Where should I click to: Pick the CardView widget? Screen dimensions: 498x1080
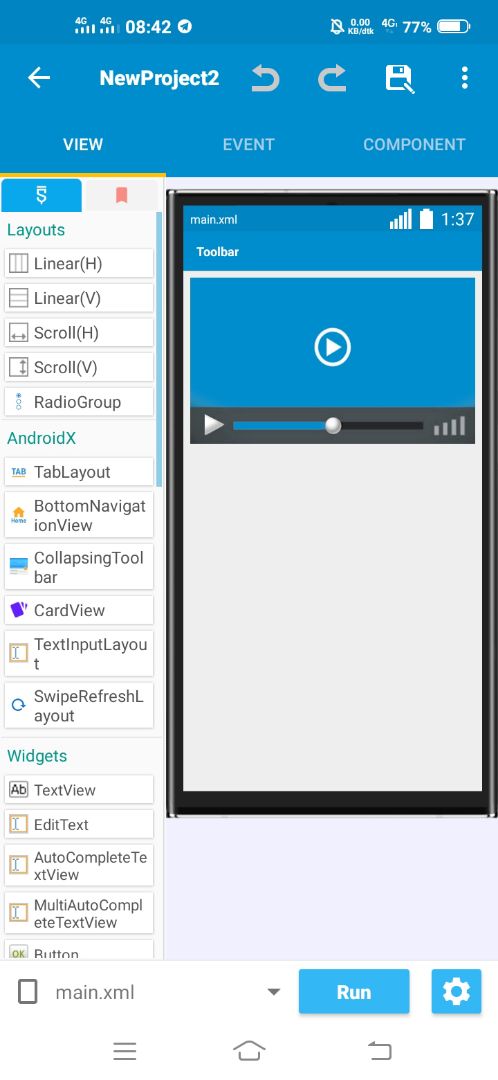tap(79, 610)
